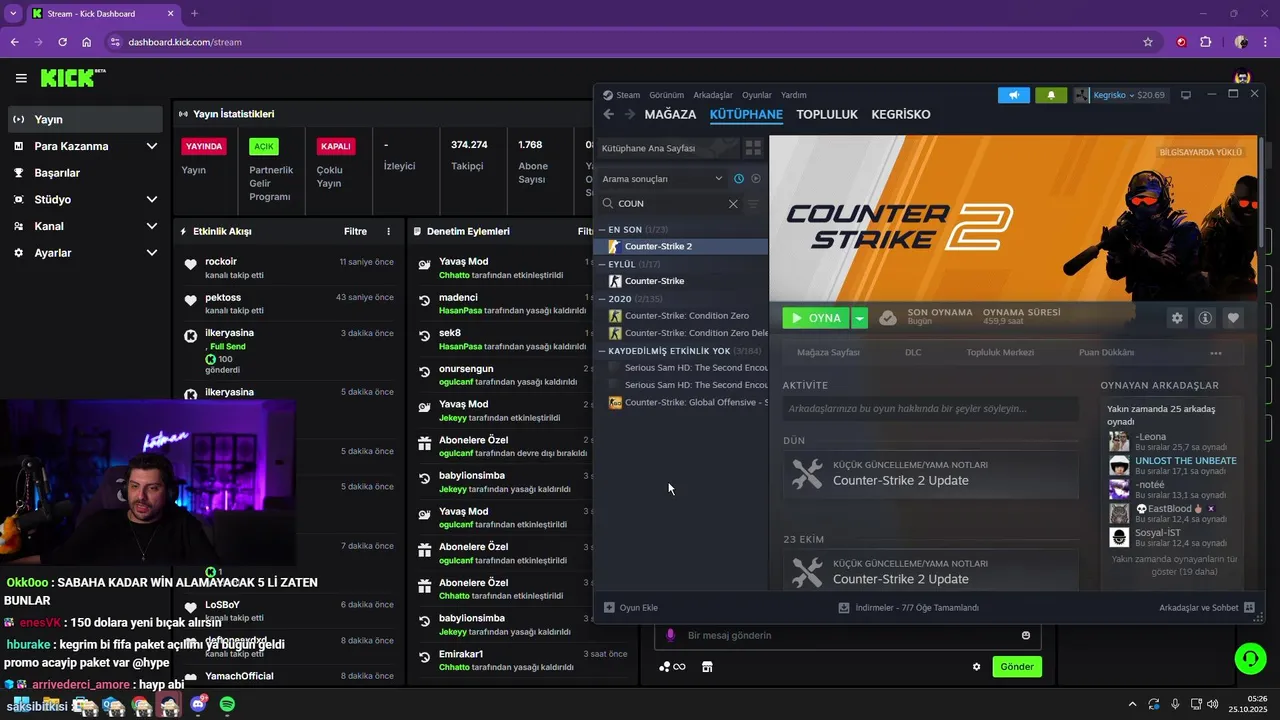Open Yardım menu in Steam

(793, 95)
